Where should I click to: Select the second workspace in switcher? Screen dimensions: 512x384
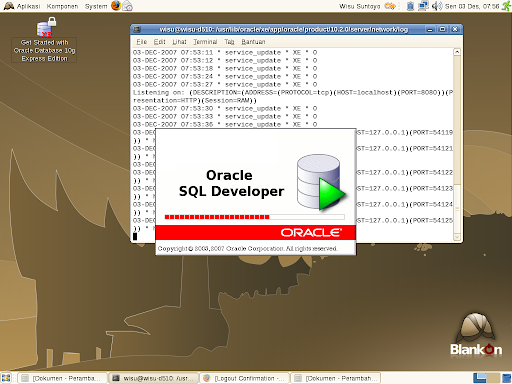[x=494, y=378]
